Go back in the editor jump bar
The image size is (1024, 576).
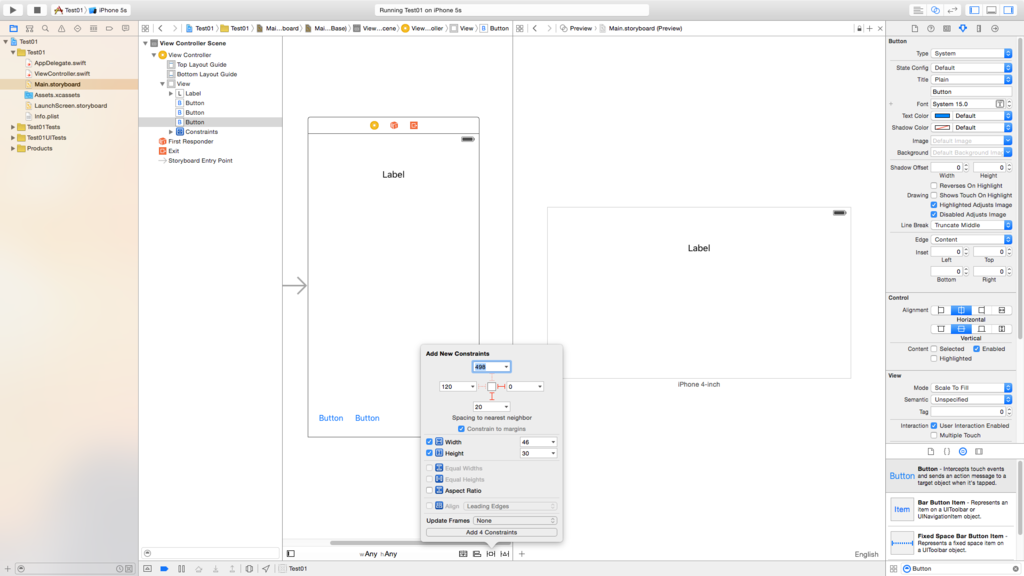pos(161,28)
